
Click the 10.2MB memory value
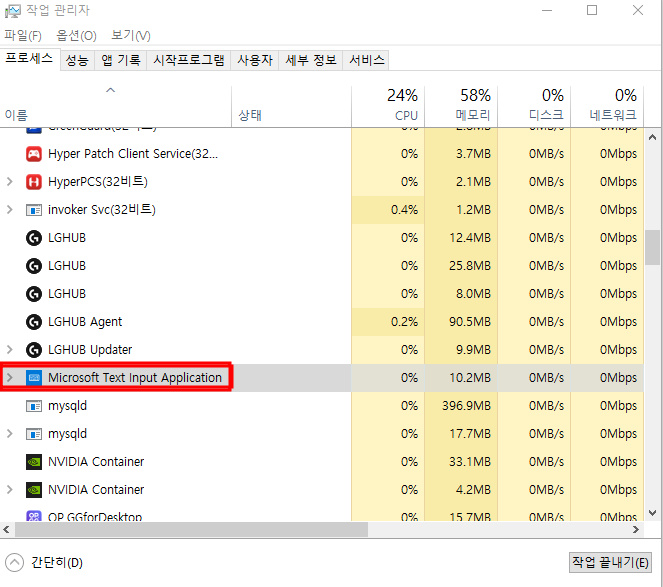470,378
